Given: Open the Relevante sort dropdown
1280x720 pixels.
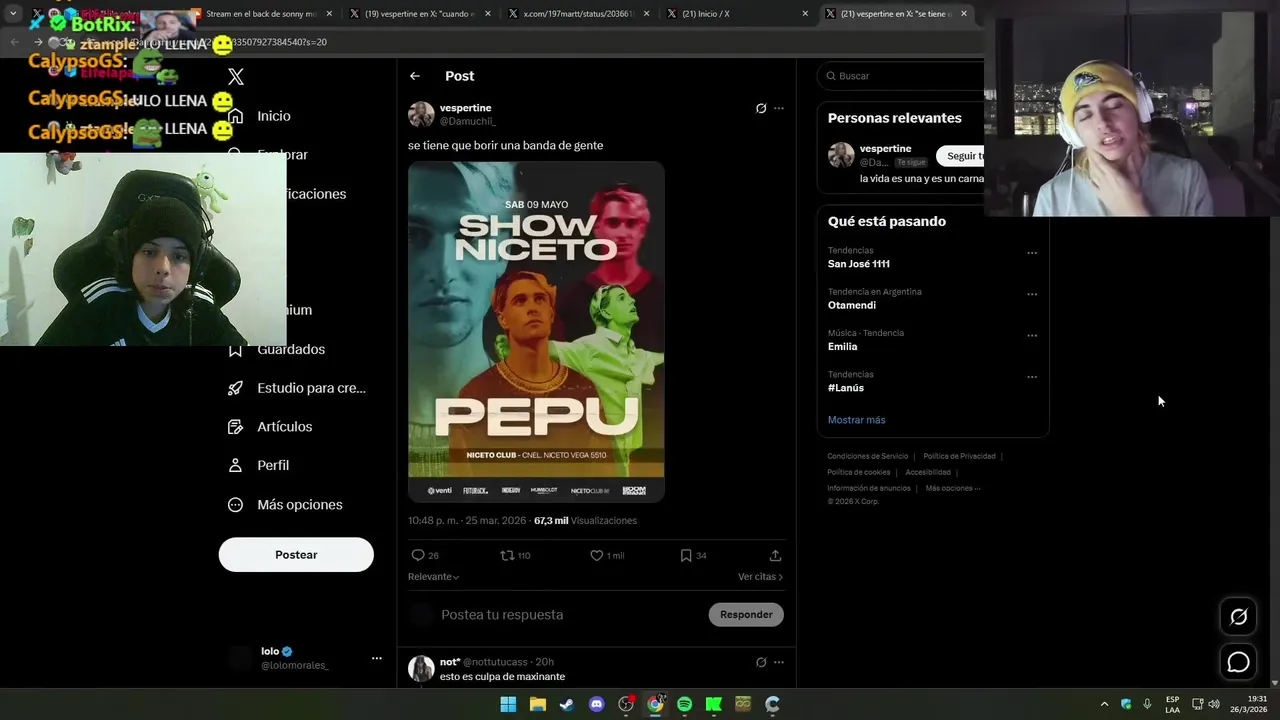Looking at the screenshot, I should 434,577.
